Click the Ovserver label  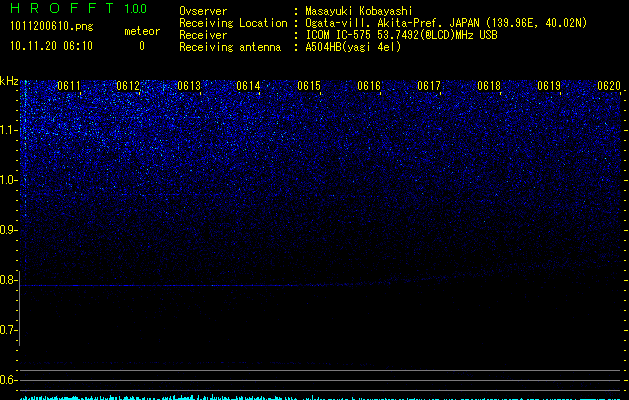coord(203,11)
